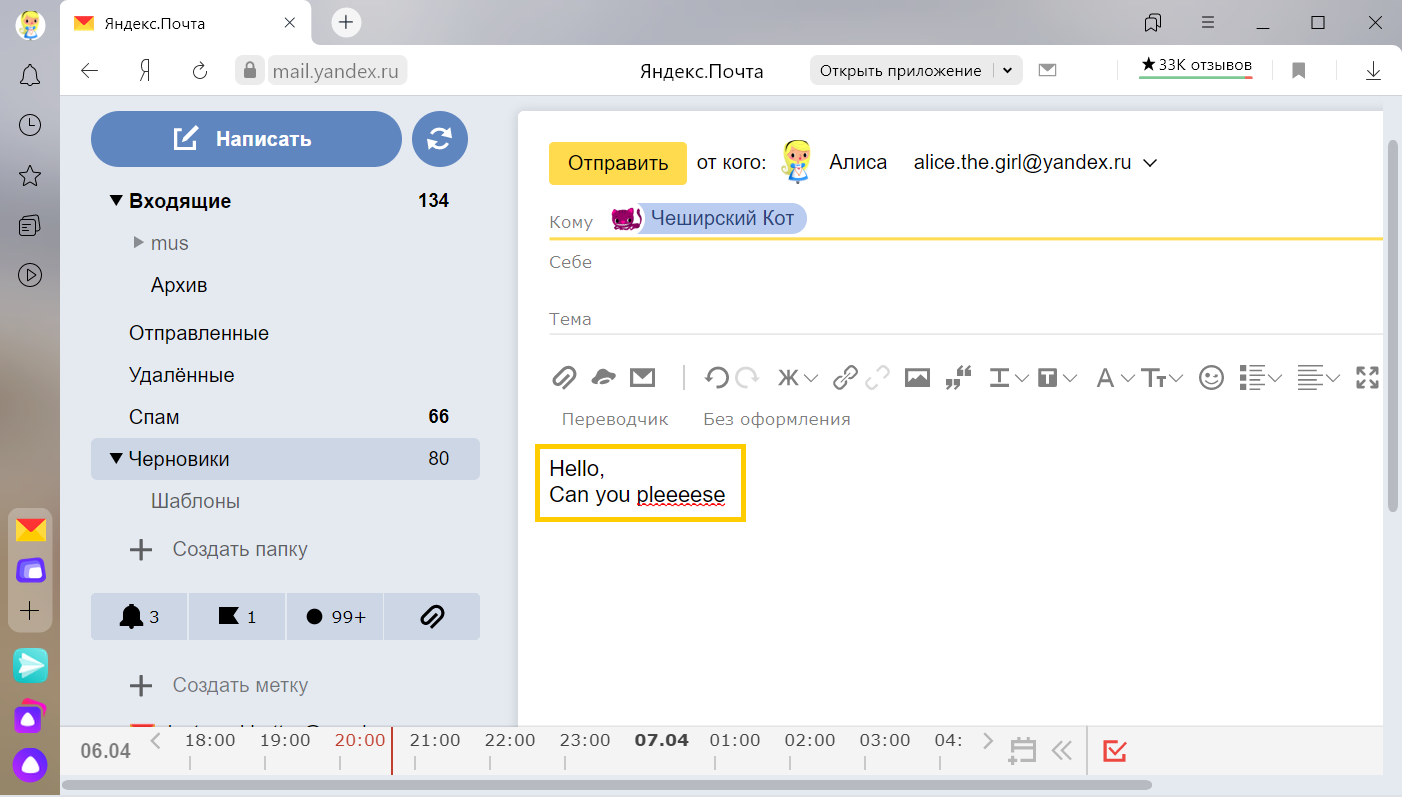
Task: Open the font size Tт dropdown
Action: (1163, 377)
